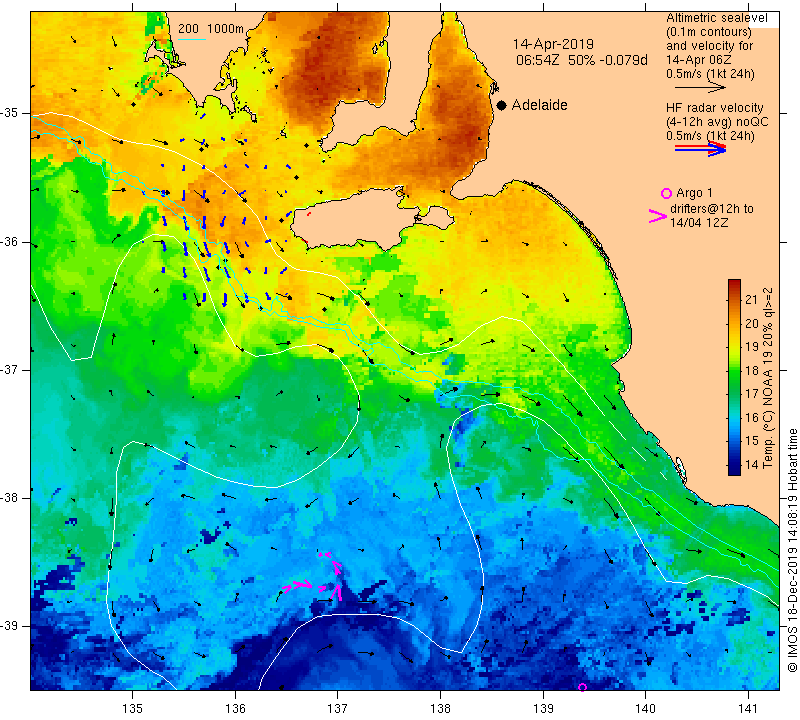Click the 21 degree label on colorbar
The width and height of the screenshot is (800, 720).
coord(751,300)
